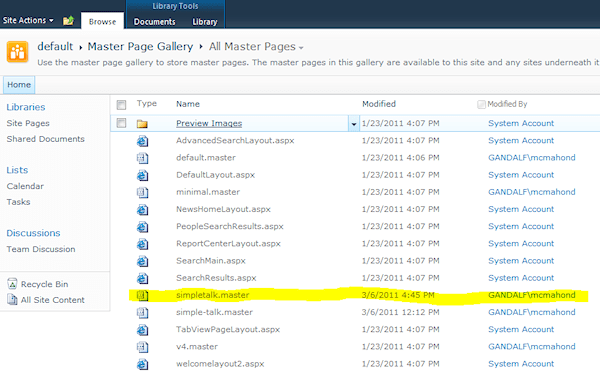View All Site Content link
Image resolution: width=600 pixels, height=381 pixels.
pos(52,300)
